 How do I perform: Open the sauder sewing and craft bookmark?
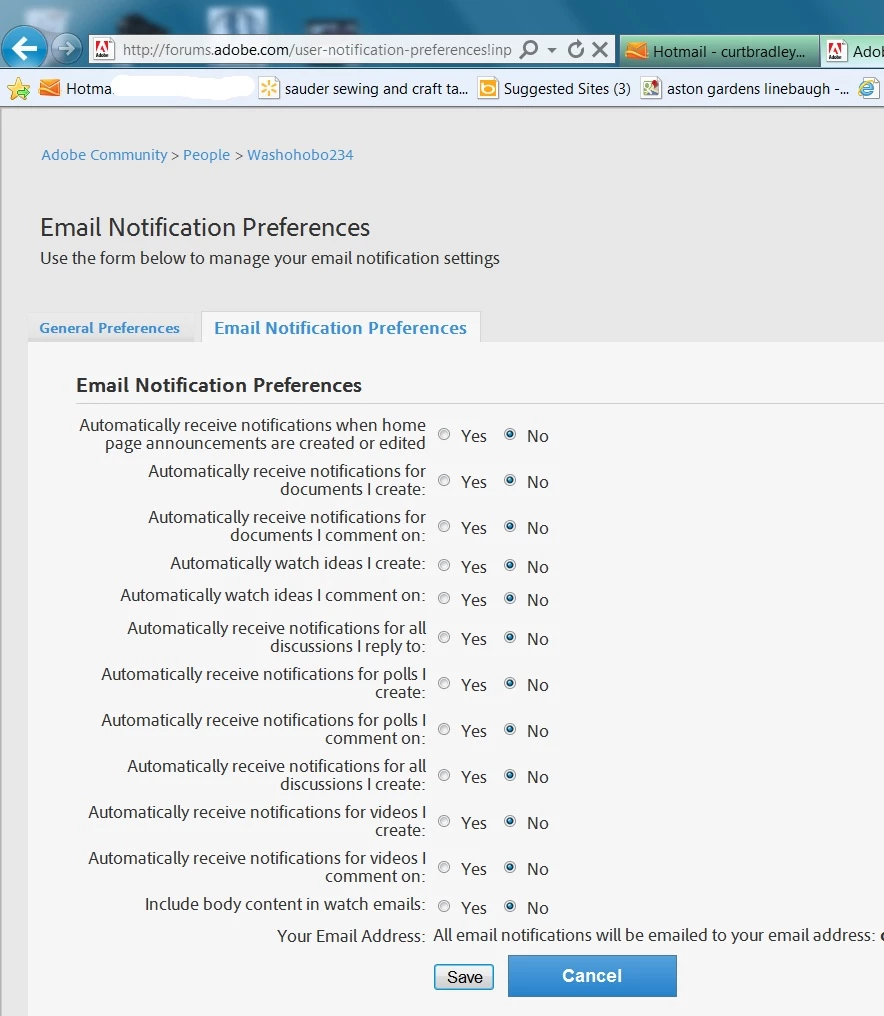[363, 89]
